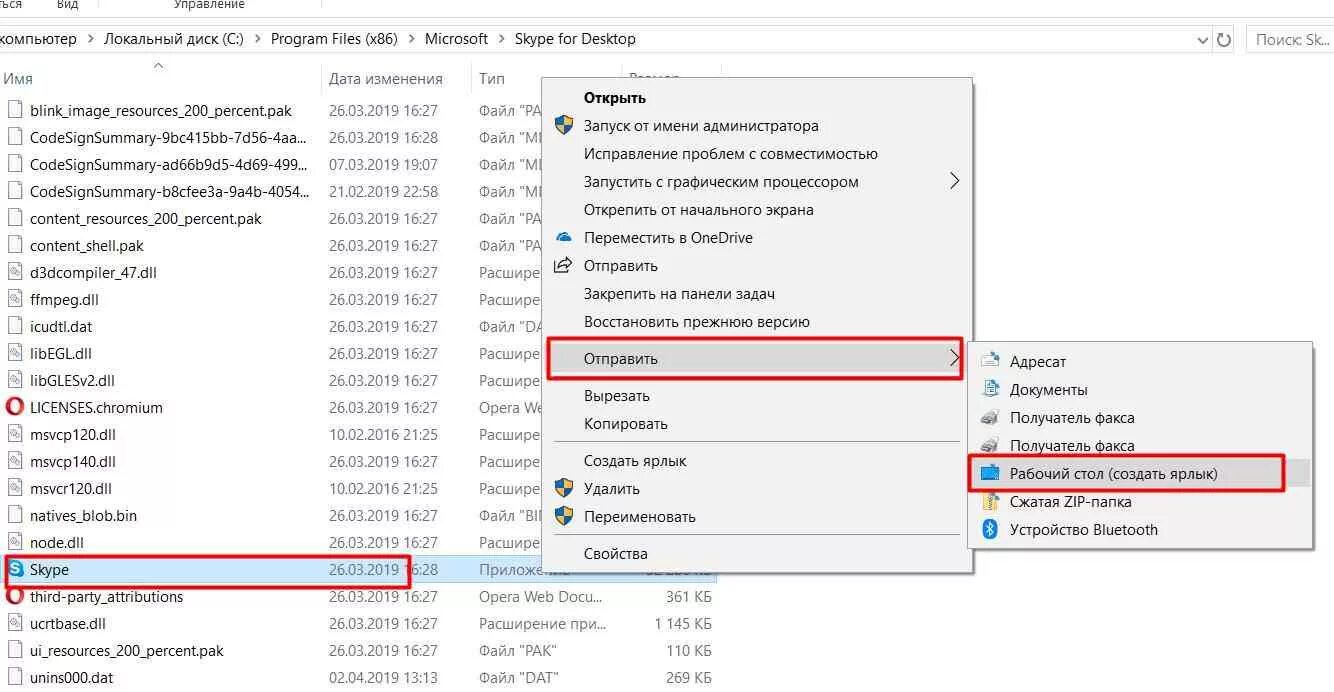The height and width of the screenshot is (692, 1334).
Task: Select Запуск от имени администратора
Action: point(701,126)
